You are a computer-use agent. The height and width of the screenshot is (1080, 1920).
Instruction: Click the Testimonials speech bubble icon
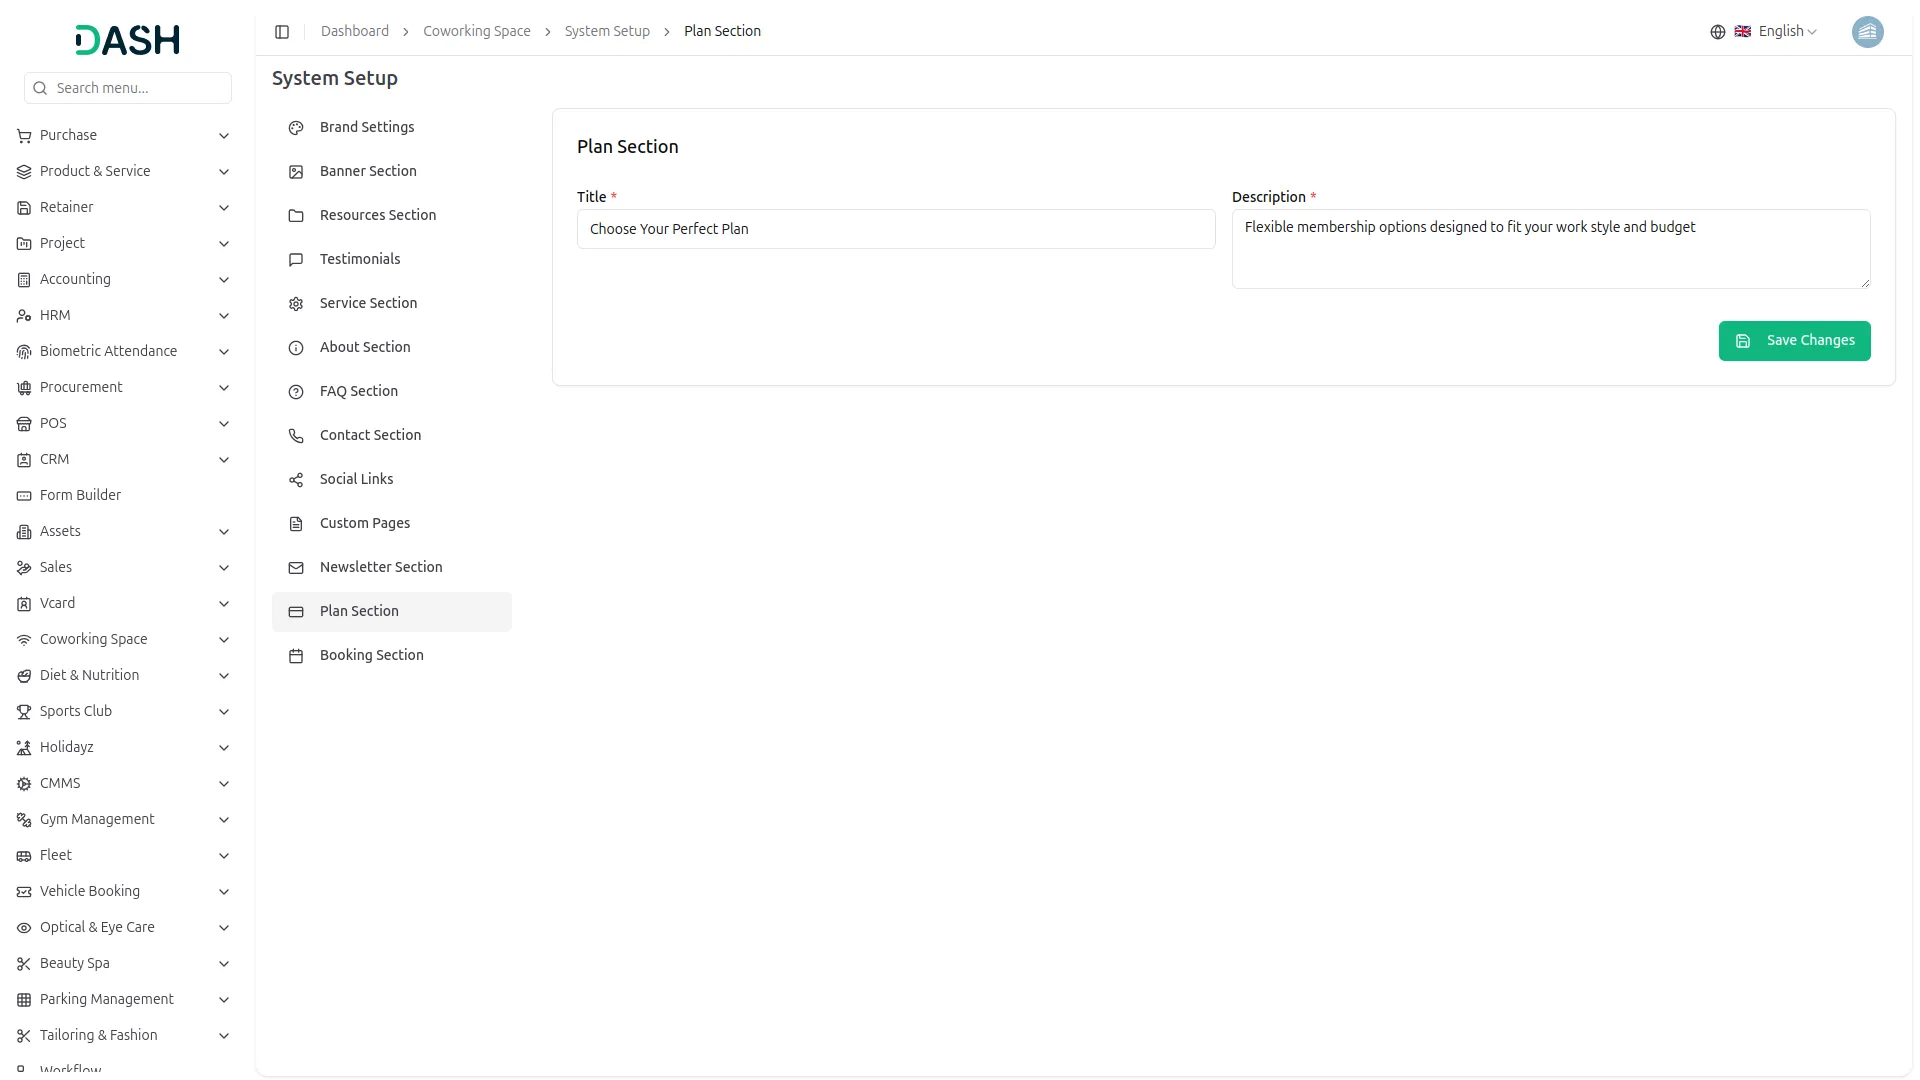pos(296,260)
